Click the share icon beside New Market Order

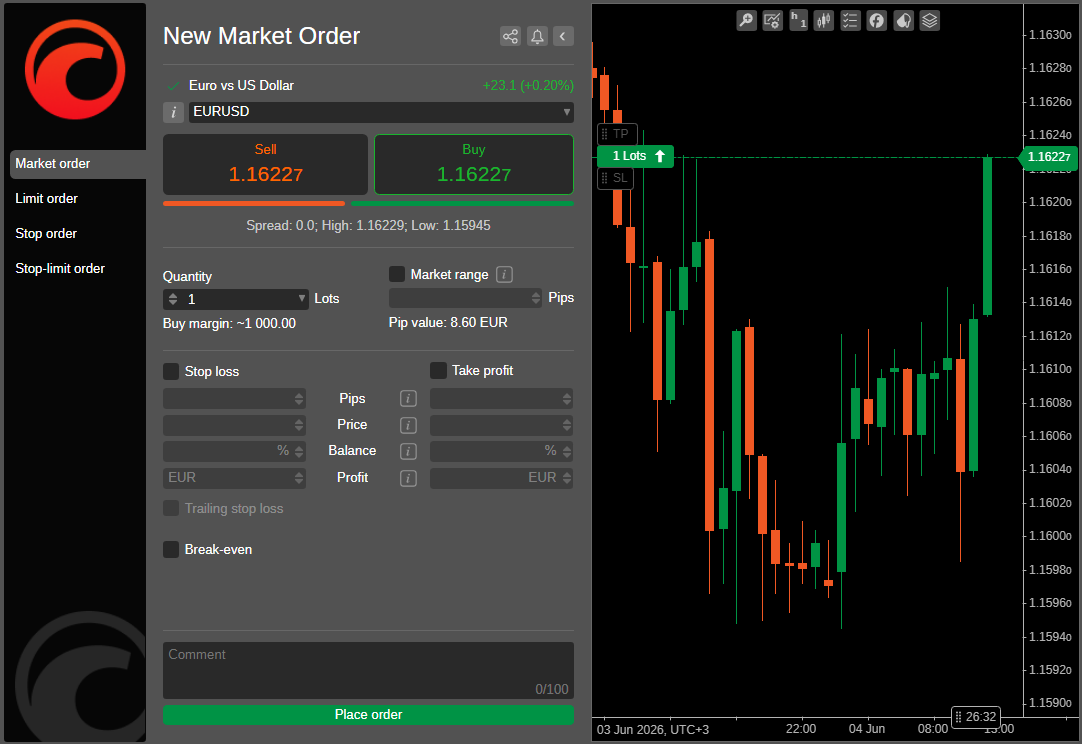tap(511, 36)
